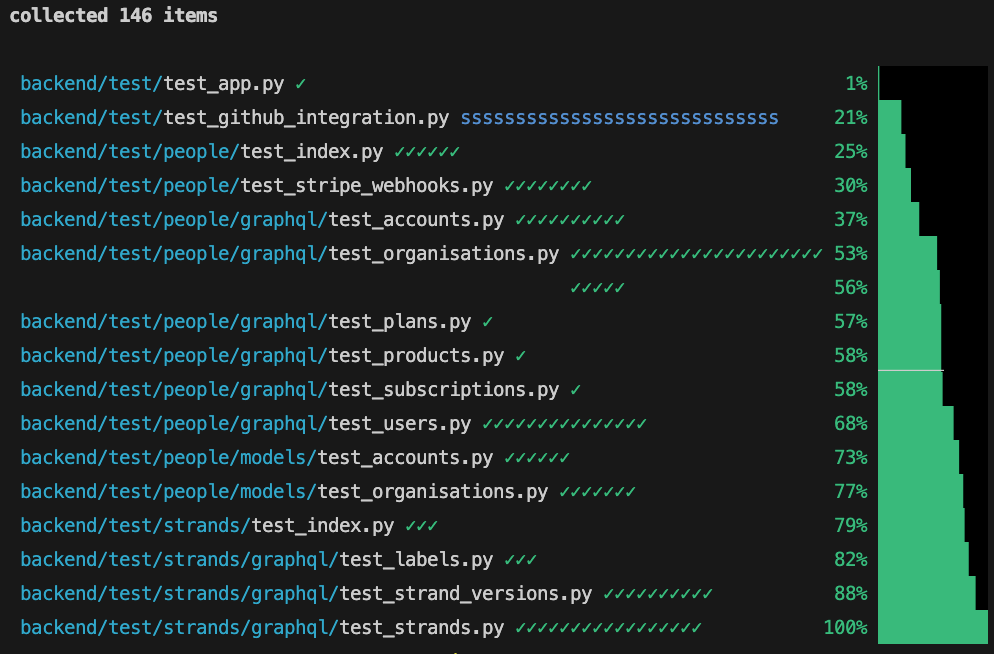The height and width of the screenshot is (654, 994).
Task: Click the 73% progress value
Action: click(x=851, y=458)
